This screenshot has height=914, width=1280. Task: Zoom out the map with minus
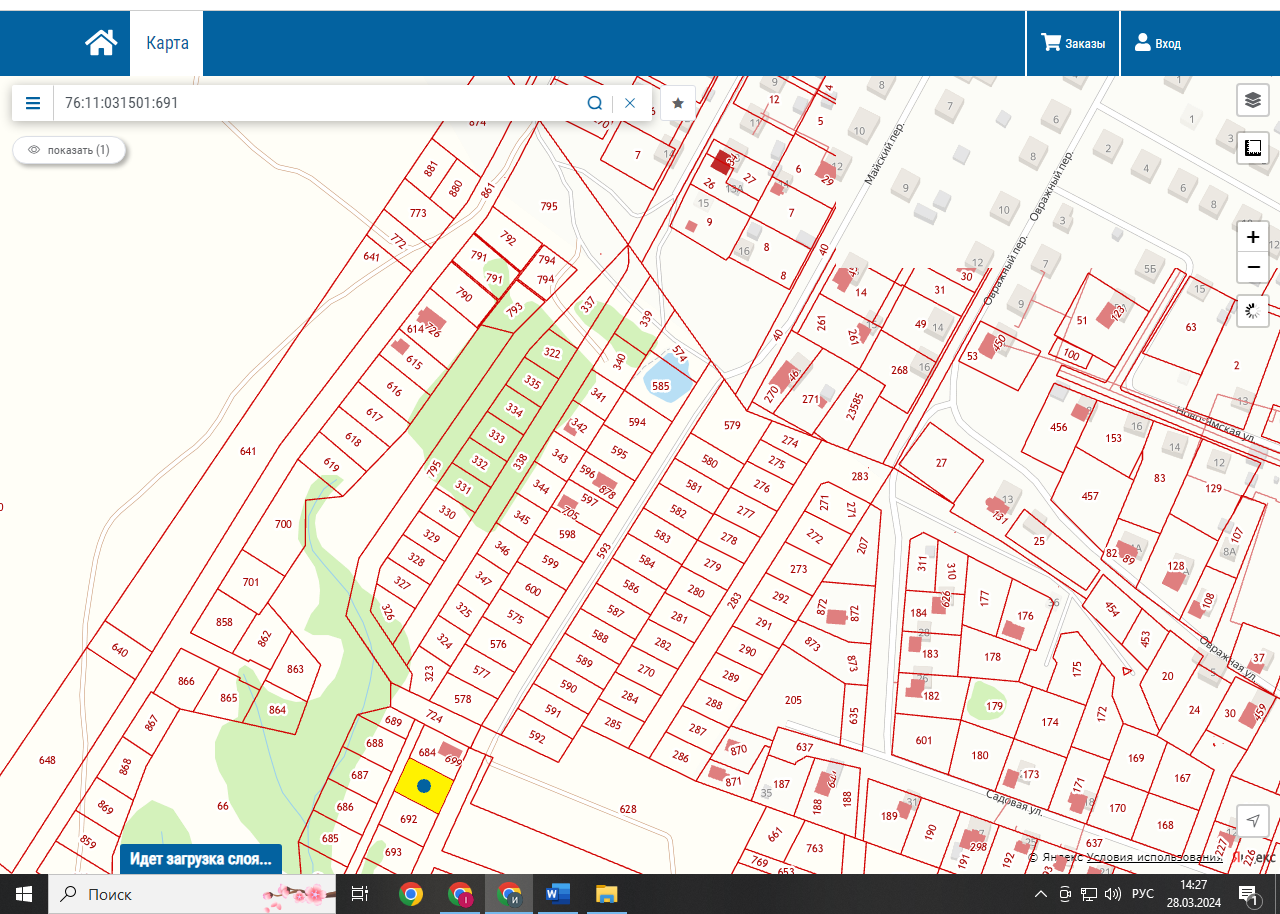pyautogui.click(x=1252, y=268)
